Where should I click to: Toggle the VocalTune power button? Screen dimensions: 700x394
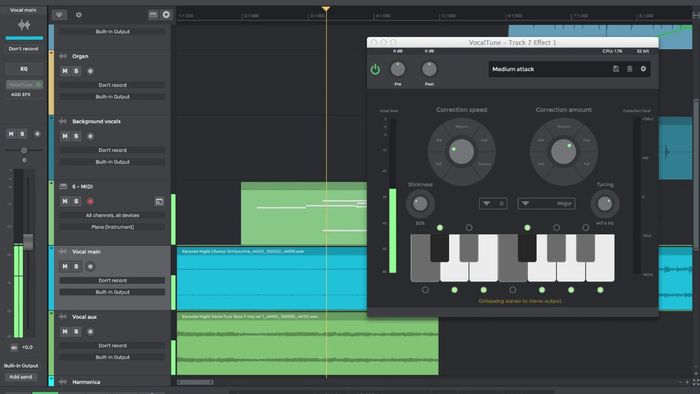pyautogui.click(x=375, y=70)
